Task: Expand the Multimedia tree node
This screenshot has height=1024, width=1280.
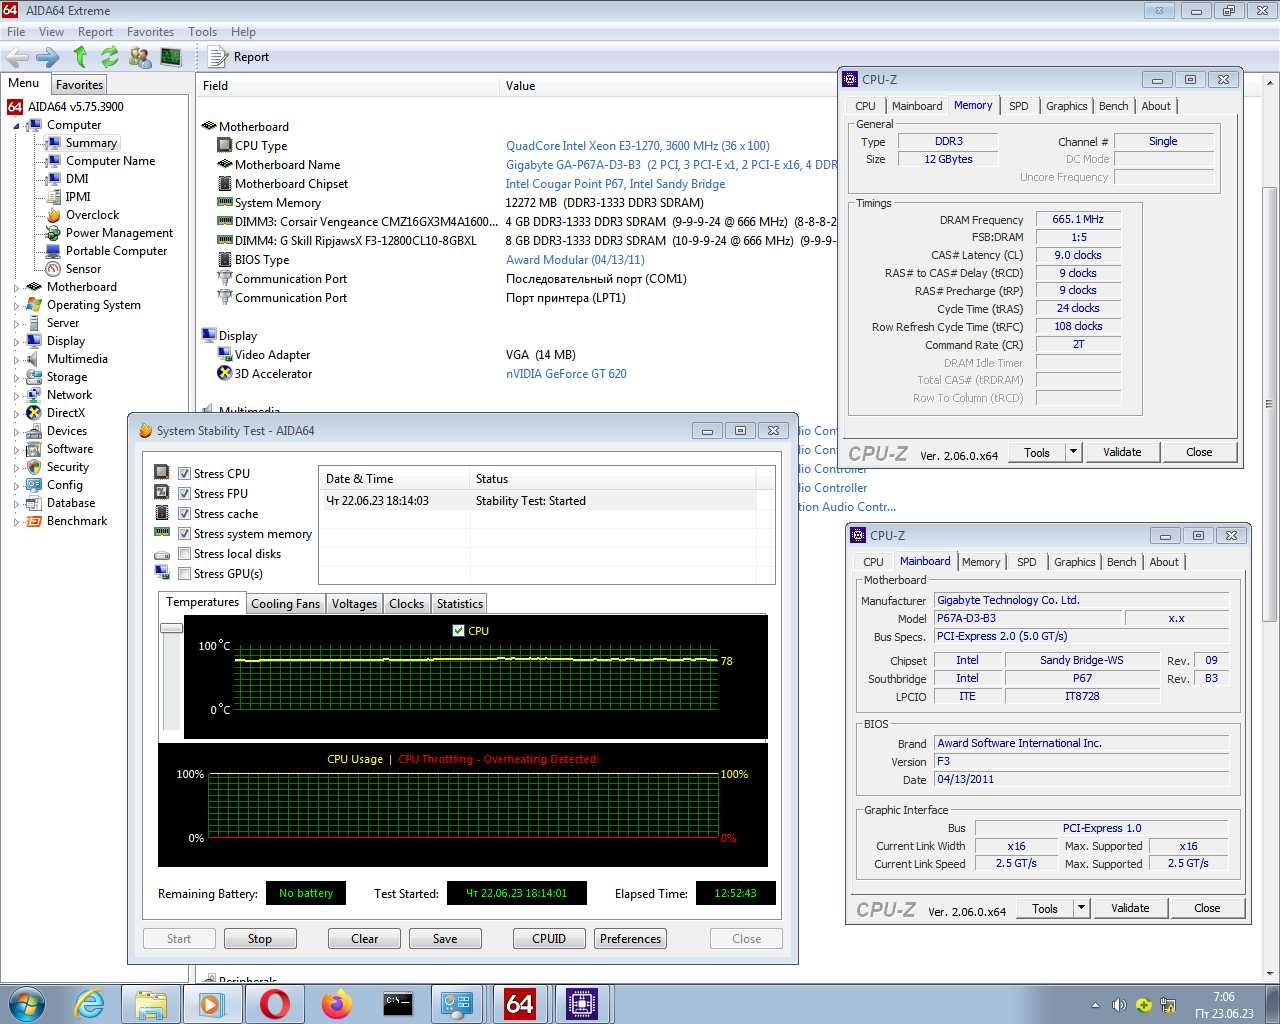Action: (16, 360)
